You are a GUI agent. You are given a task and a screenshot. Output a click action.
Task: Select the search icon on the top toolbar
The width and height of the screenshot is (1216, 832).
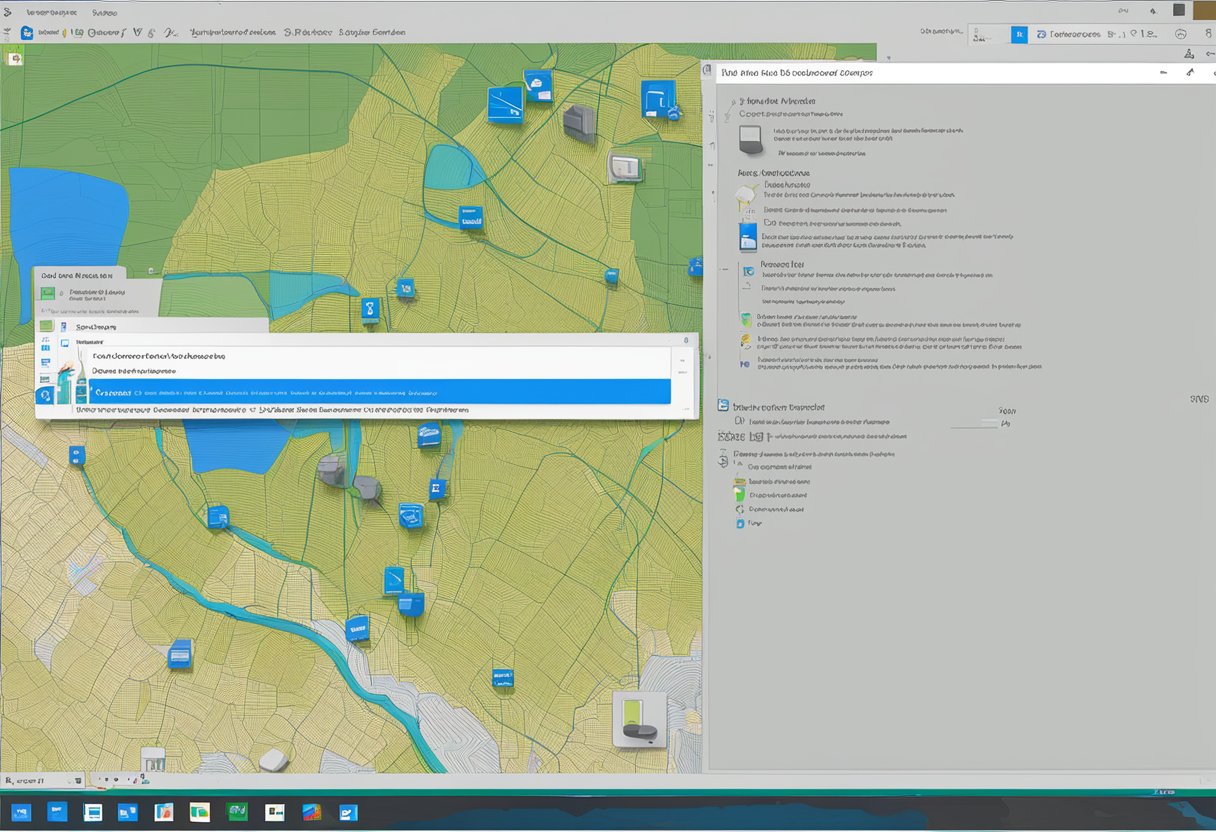pyautogui.click(x=1135, y=33)
